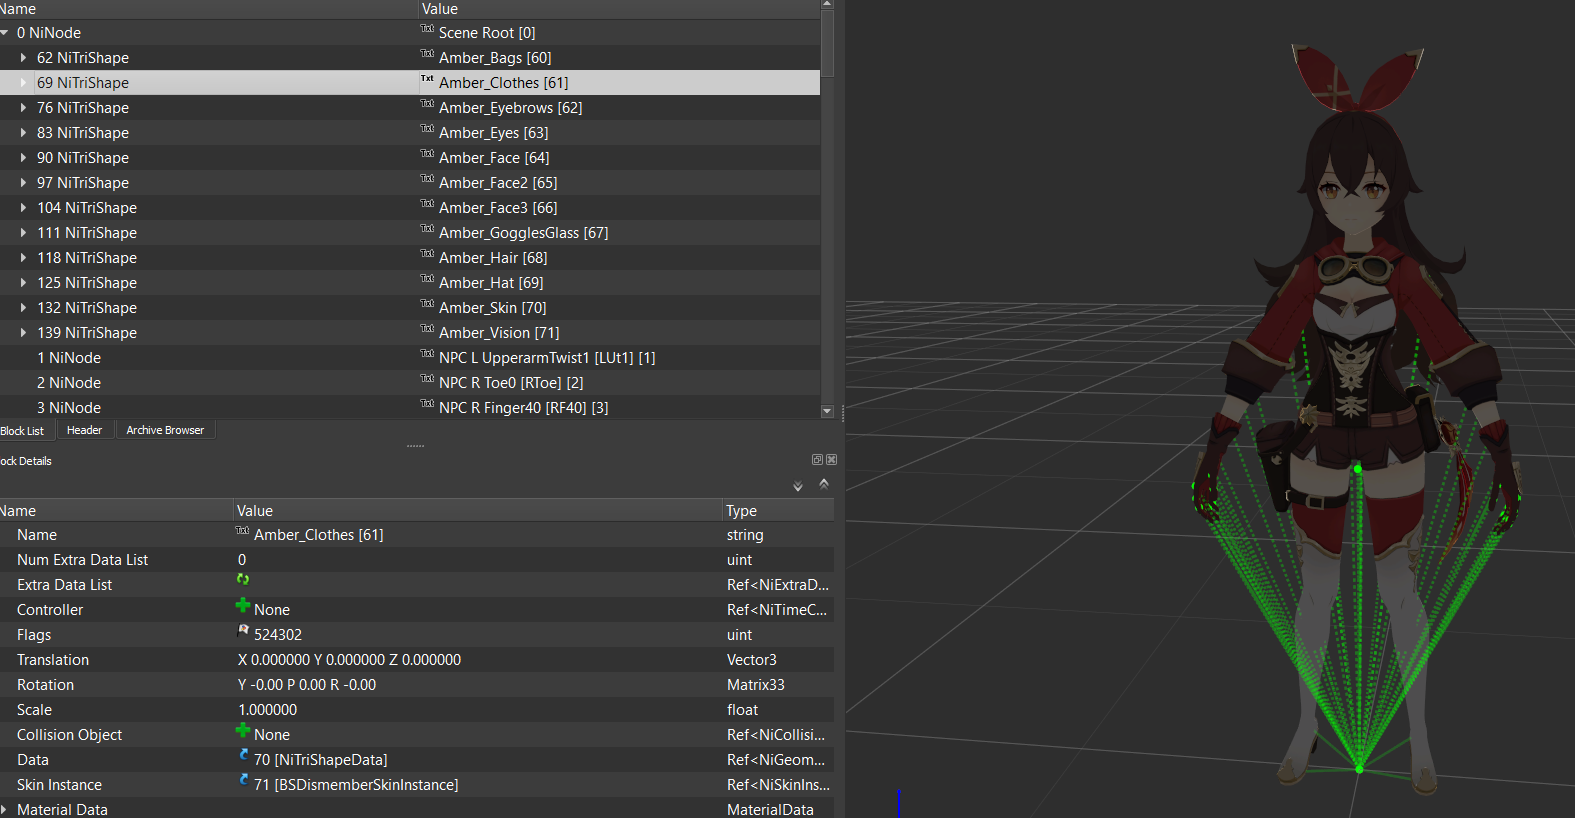Open the Archive Browser tab
The height and width of the screenshot is (818, 1575).
tap(165, 430)
